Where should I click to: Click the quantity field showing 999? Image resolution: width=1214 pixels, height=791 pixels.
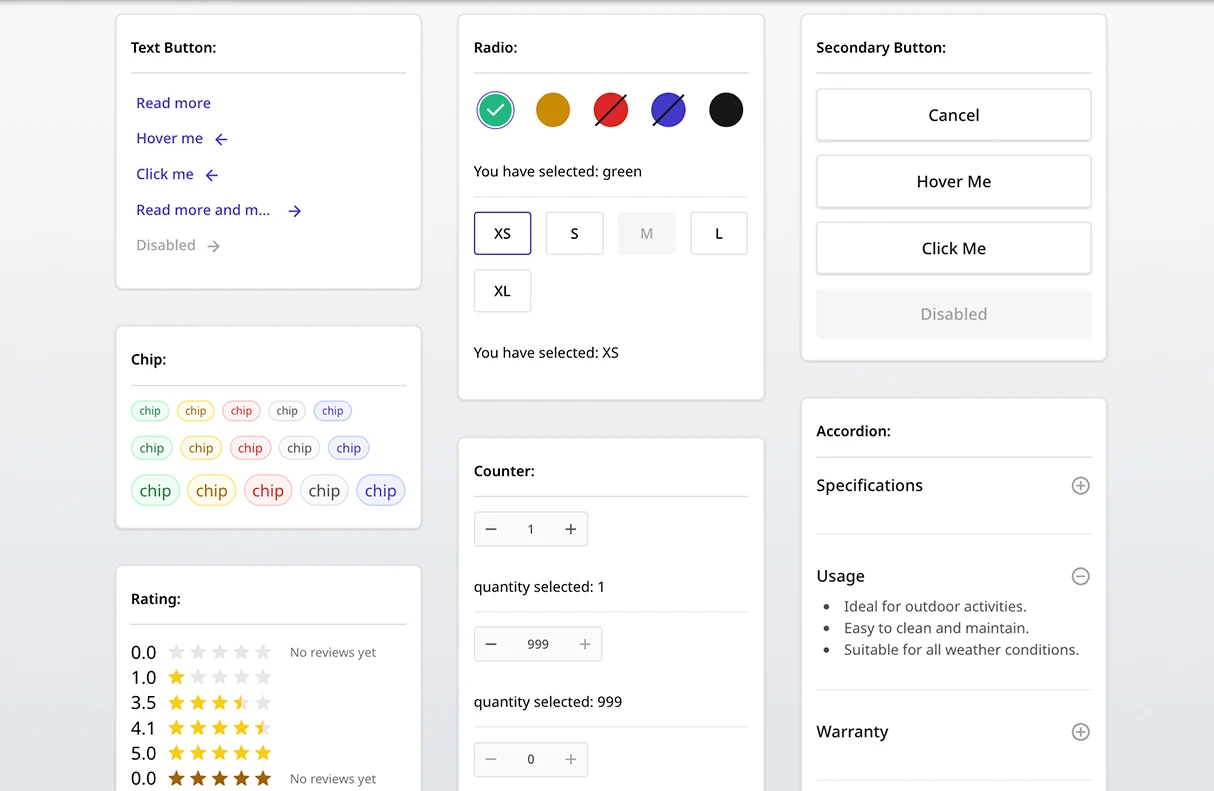tap(538, 645)
